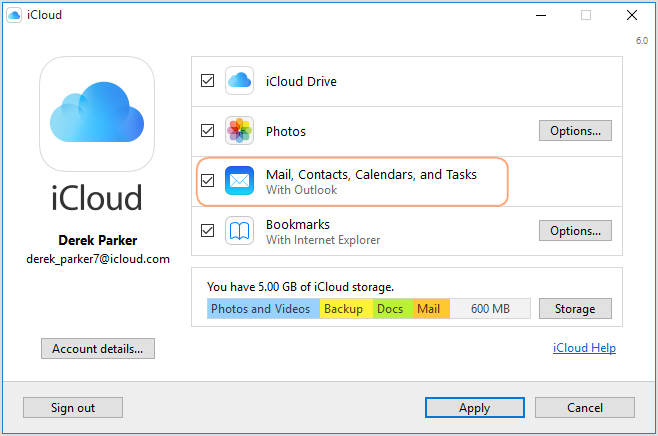Screen dimensions: 658x436
Task: Click the iCloud Drive cloud icon
Action: click(239, 81)
